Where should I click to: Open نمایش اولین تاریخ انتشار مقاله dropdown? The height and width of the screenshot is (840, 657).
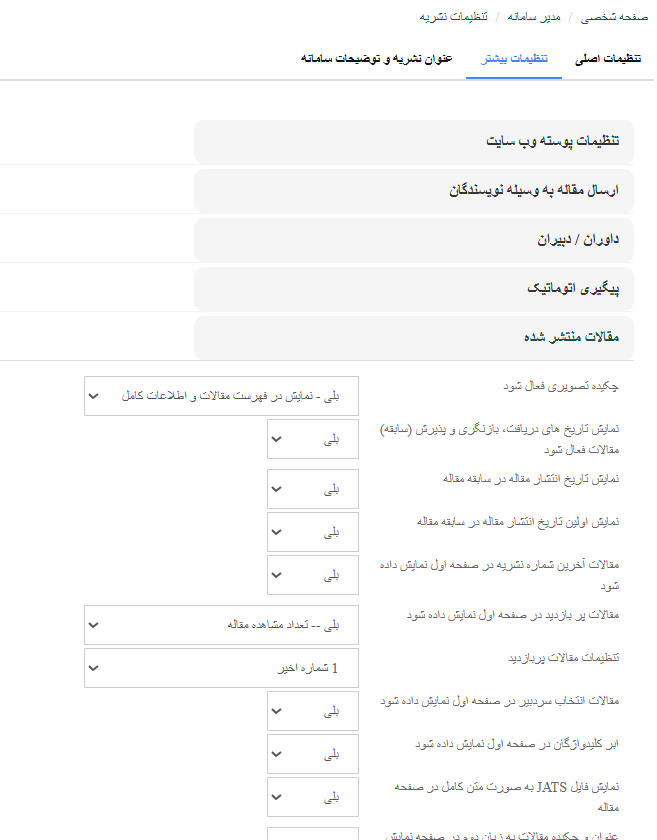point(313,532)
